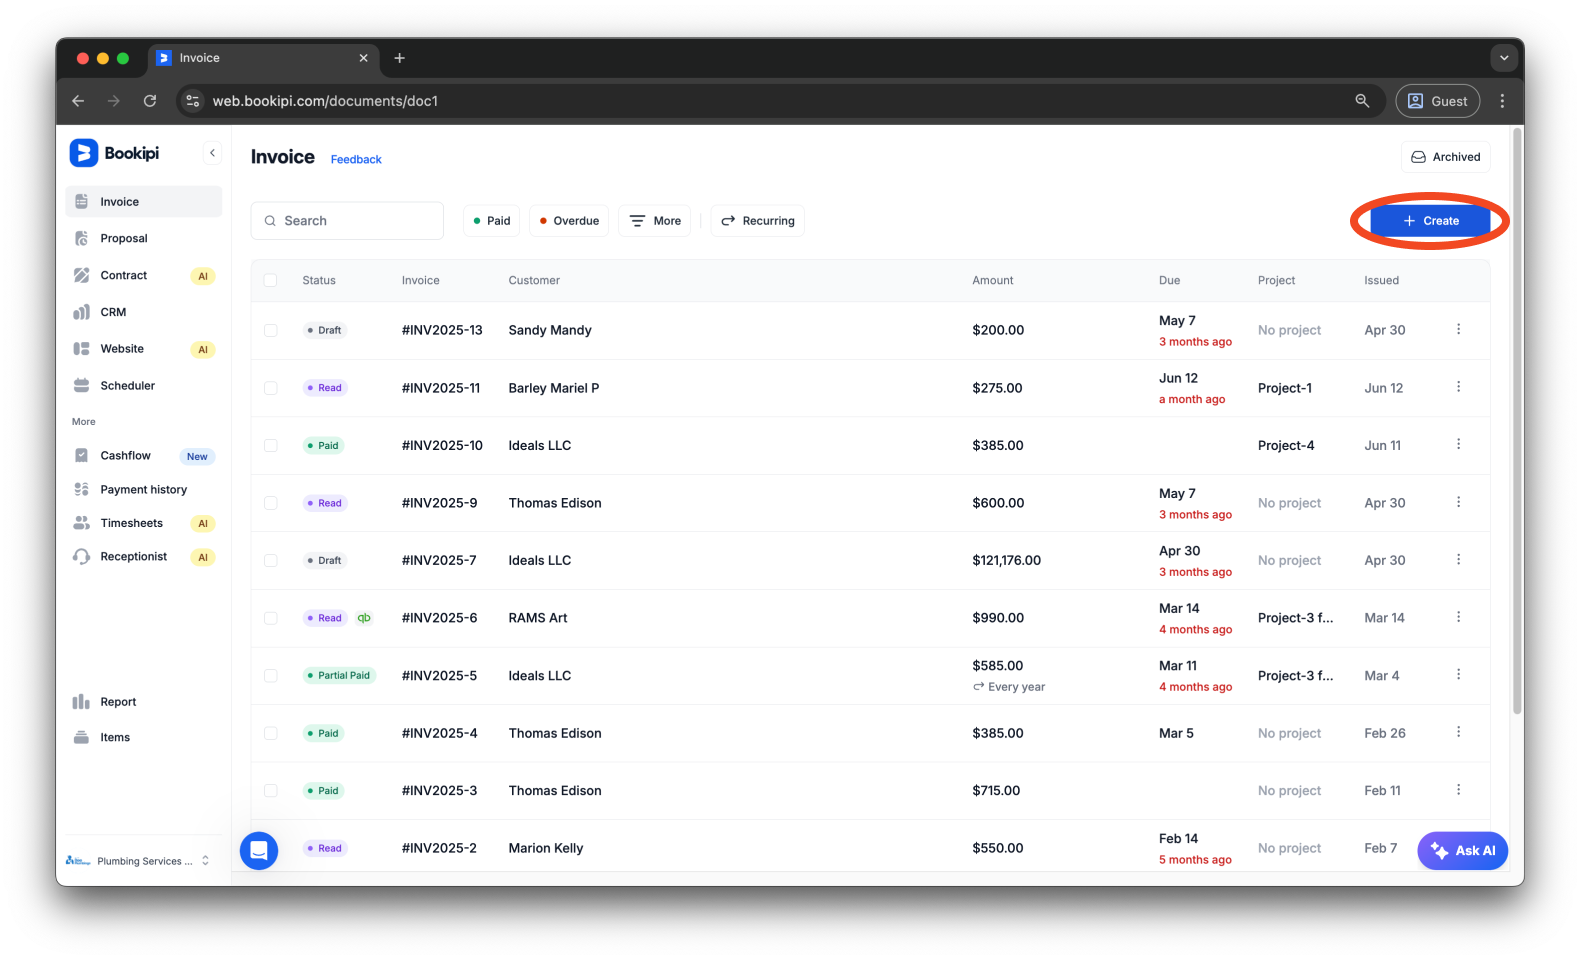Open options menu for #INV2025-5

click(1458, 675)
